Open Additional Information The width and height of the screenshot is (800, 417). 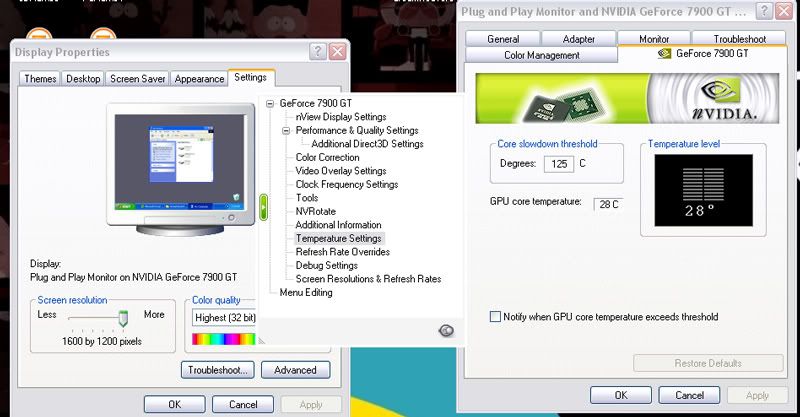point(338,225)
